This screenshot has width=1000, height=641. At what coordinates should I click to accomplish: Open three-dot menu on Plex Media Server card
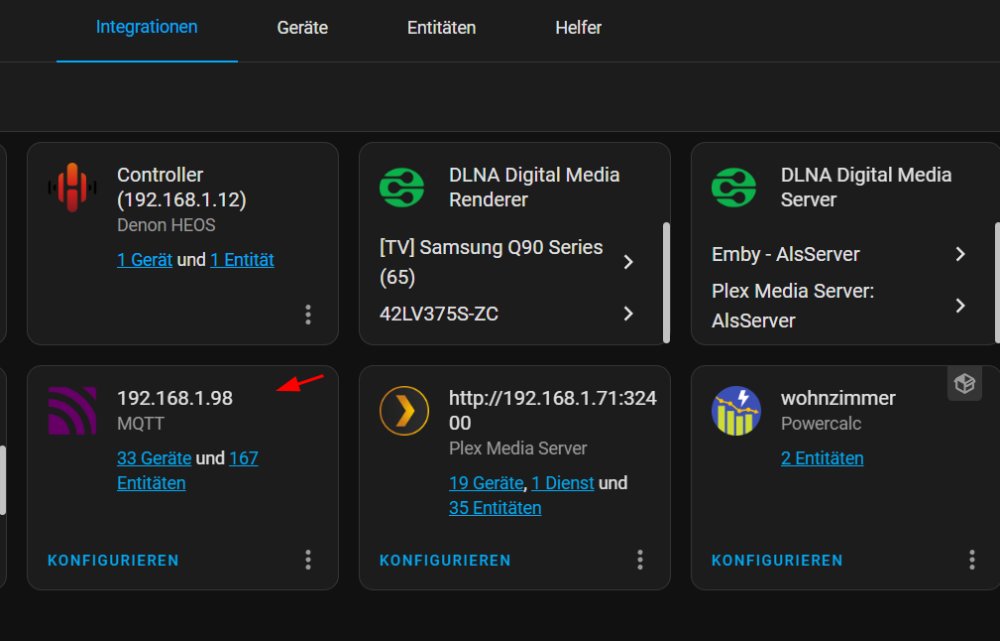[640, 560]
